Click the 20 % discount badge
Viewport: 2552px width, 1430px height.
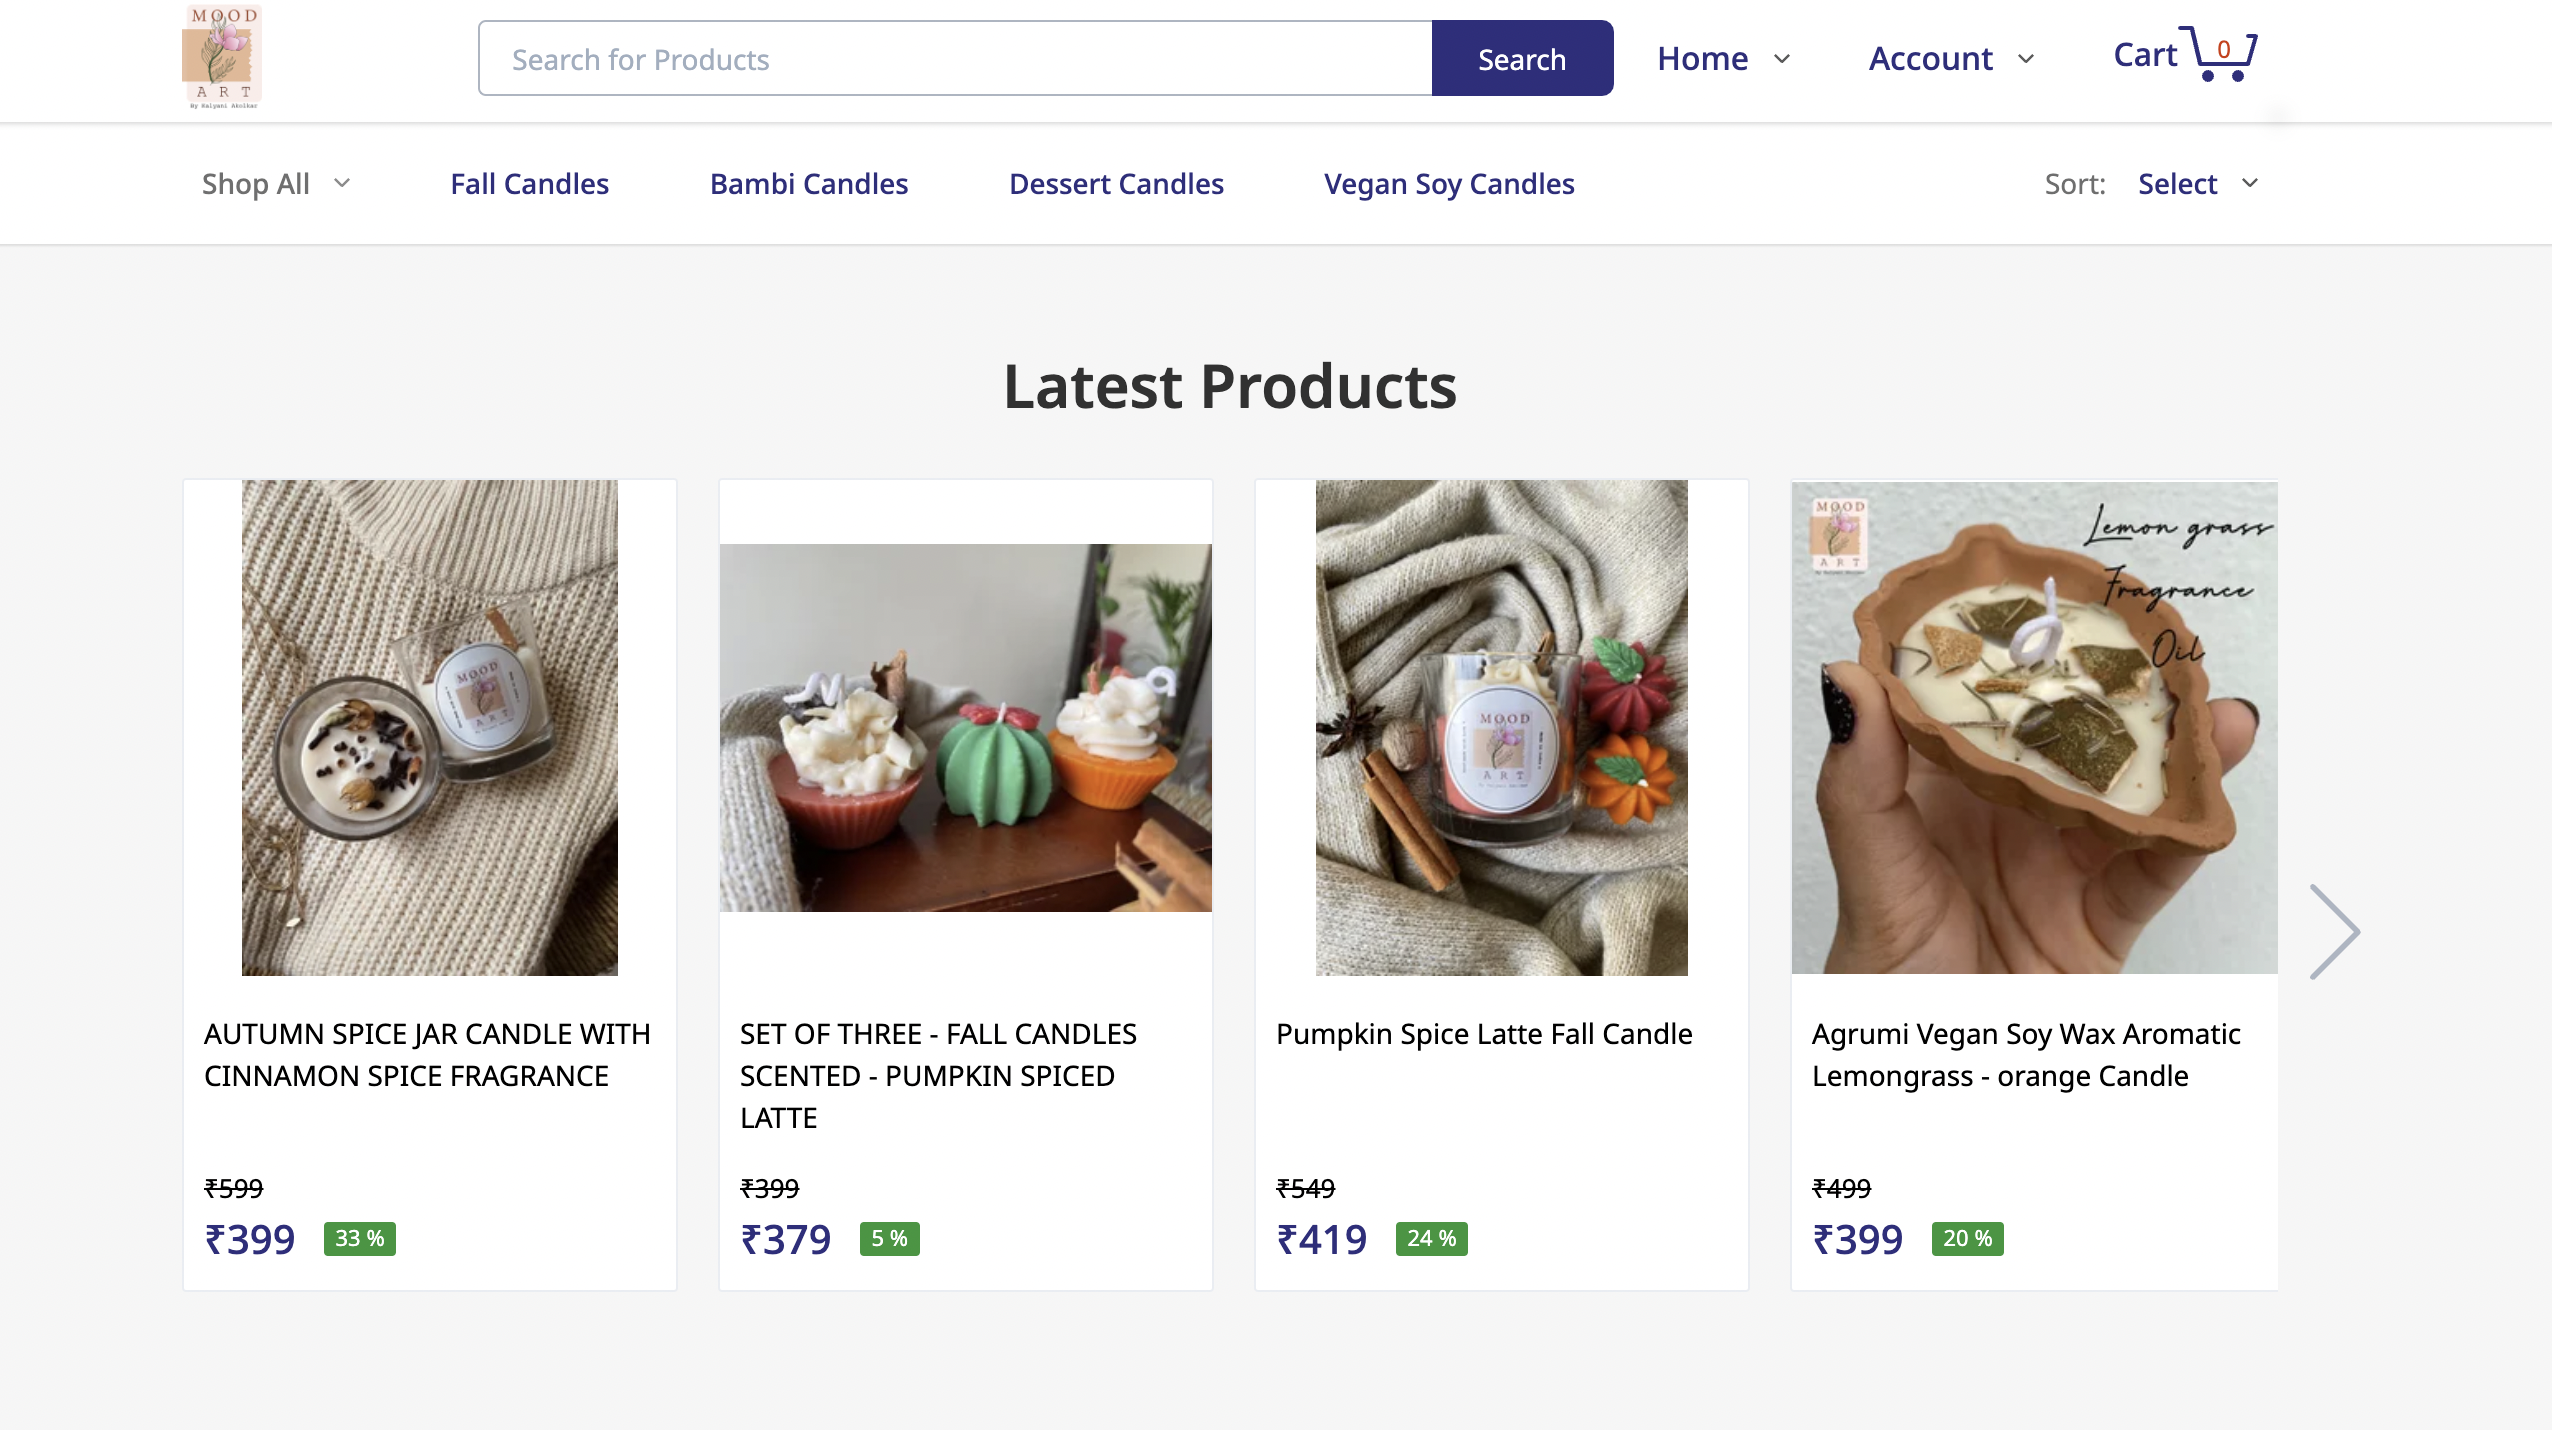(1967, 1239)
